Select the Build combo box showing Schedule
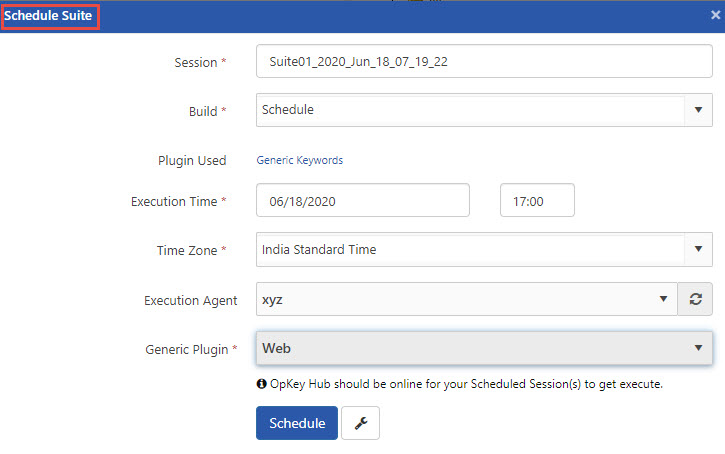 (470, 110)
